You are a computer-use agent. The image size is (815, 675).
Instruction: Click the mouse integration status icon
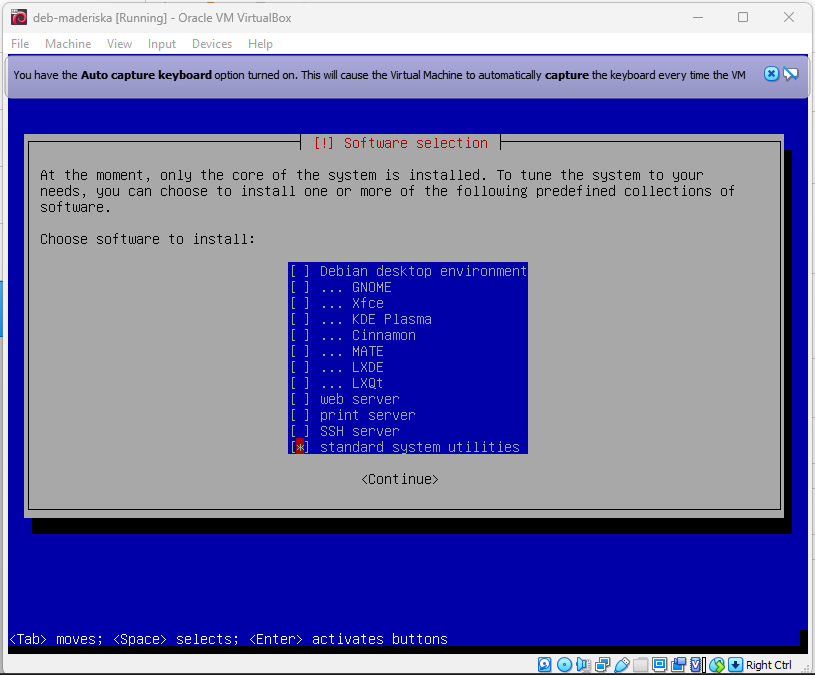717,665
